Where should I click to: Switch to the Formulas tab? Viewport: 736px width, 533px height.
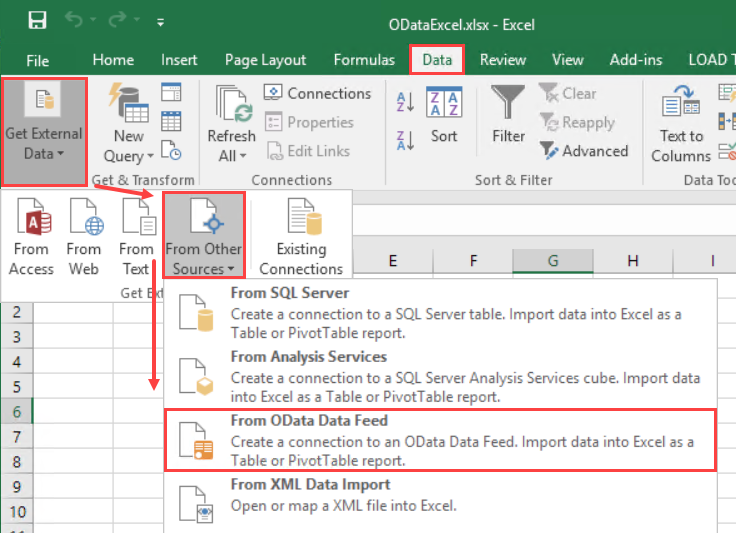[x=364, y=60]
